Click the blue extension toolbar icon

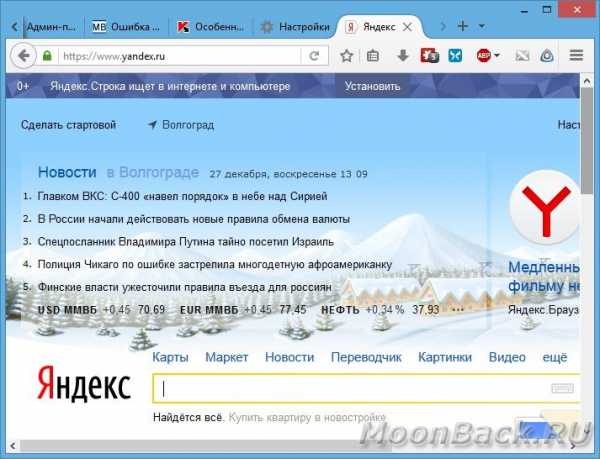455,56
